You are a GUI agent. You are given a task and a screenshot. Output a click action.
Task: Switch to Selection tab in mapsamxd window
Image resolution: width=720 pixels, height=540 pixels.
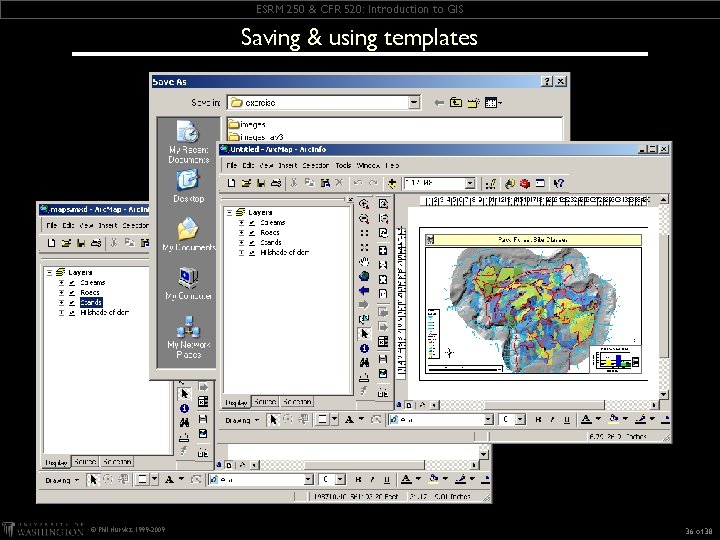(117, 461)
